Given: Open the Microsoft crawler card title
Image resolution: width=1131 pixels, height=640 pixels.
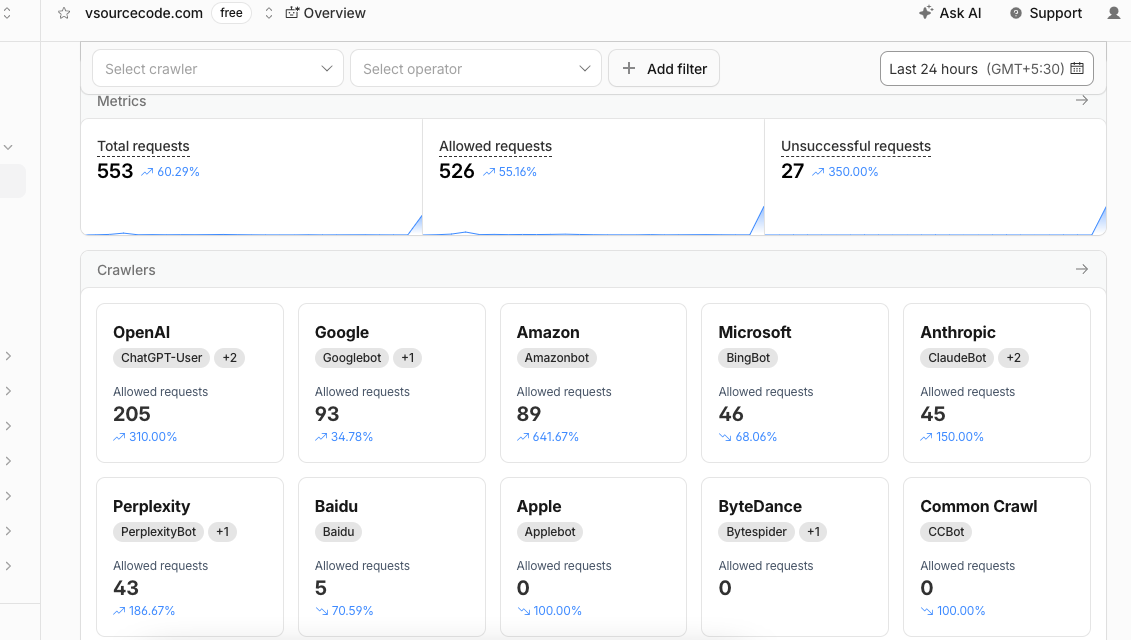Looking at the screenshot, I should 754,333.
